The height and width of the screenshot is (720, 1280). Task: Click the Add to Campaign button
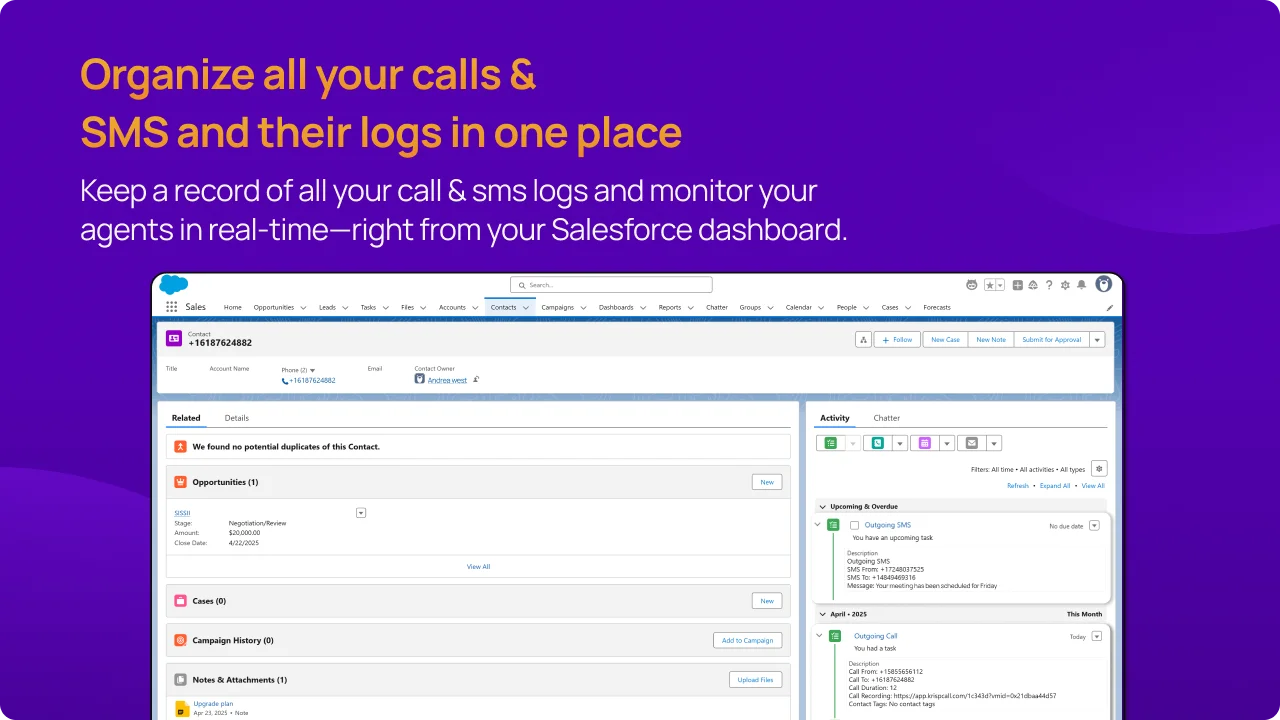pyautogui.click(x=748, y=640)
